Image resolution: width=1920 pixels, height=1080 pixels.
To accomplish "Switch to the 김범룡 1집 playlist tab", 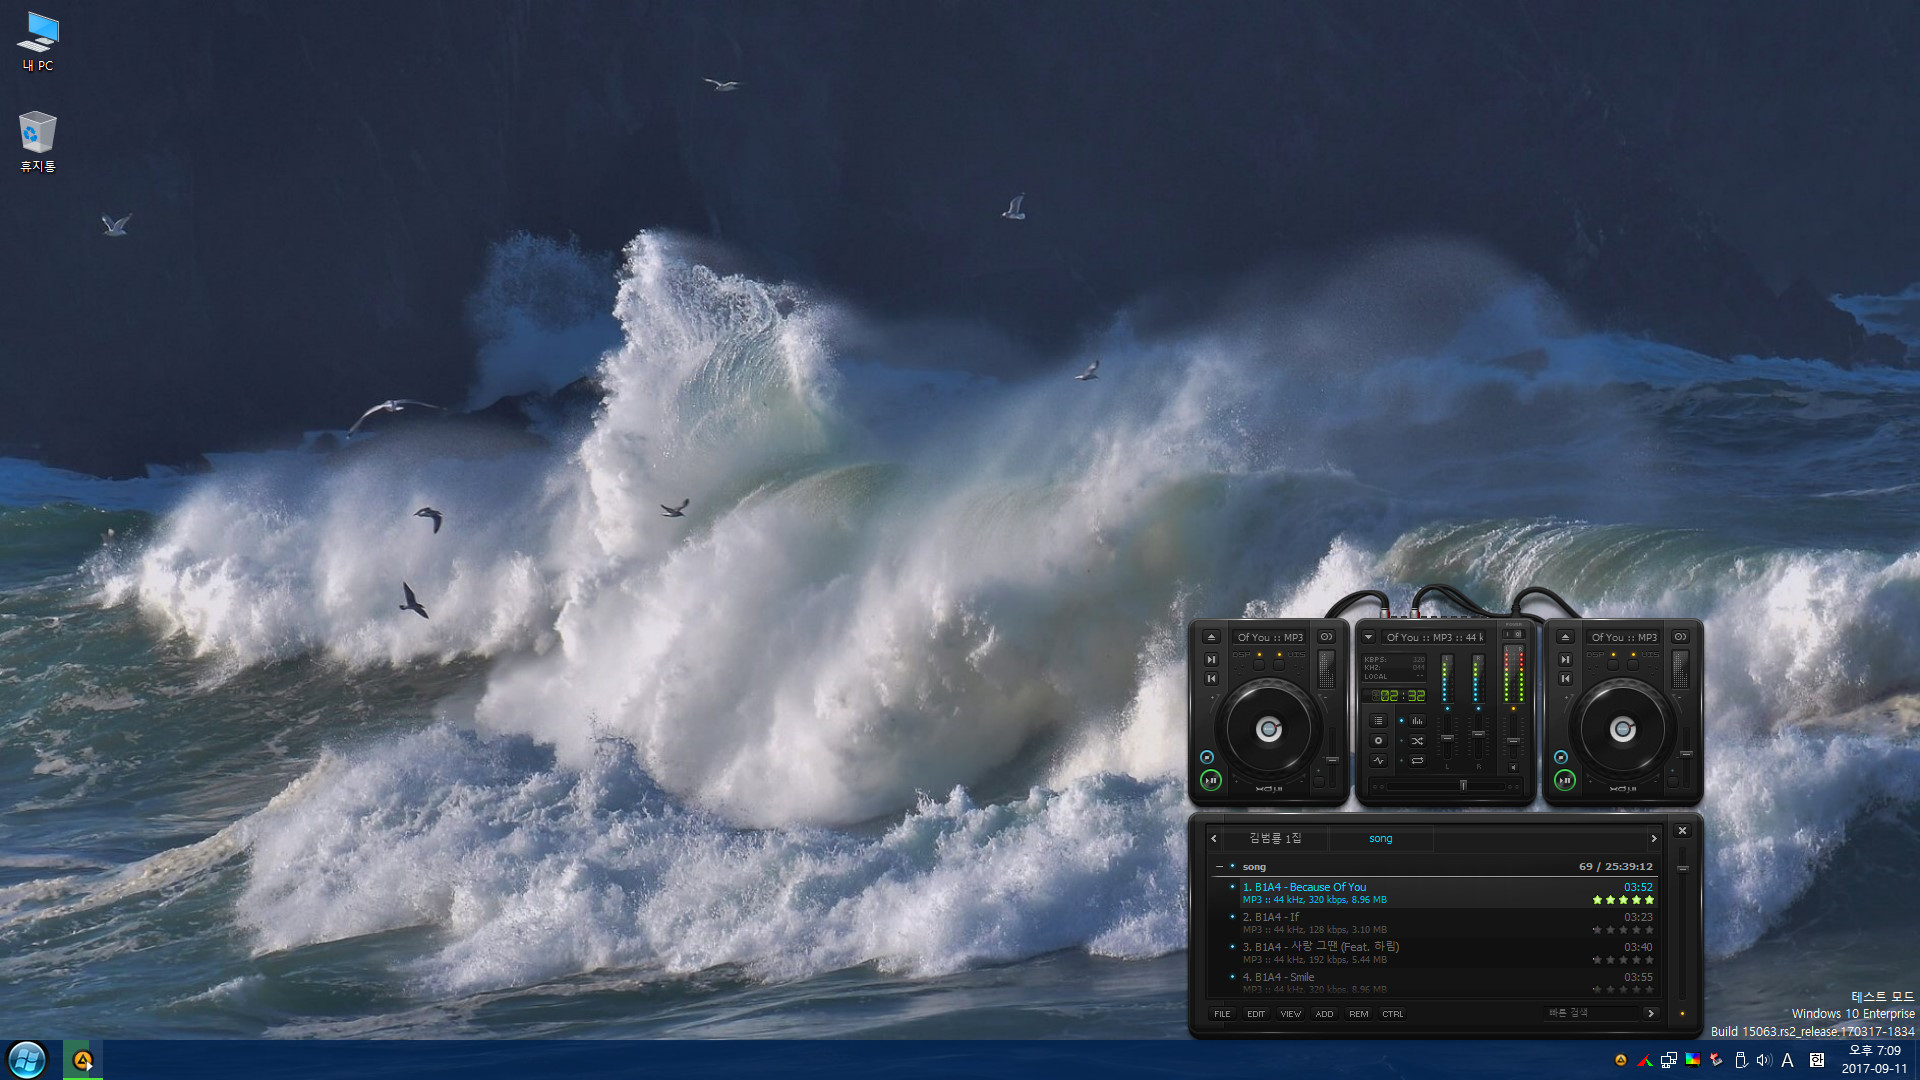I will 1275,838.
